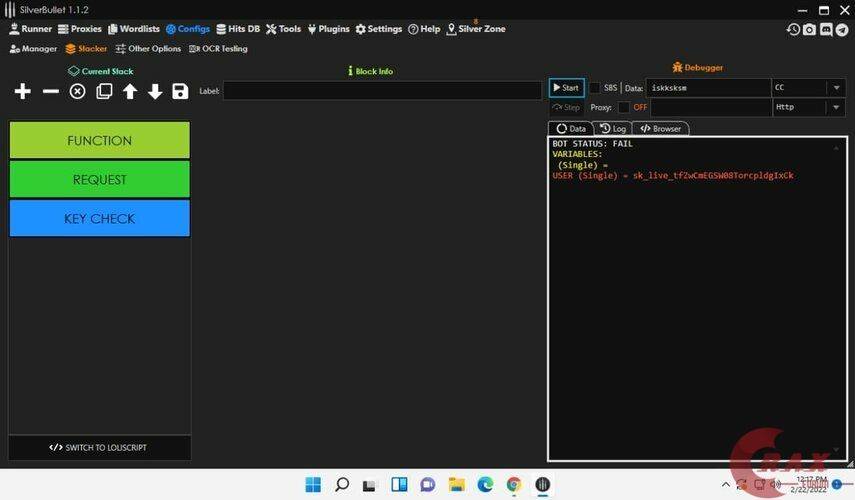Image resolution: width=855 pixels, height=500 pixels.
Task: Click the circled X disable block icon
Action: pos(77,92)
